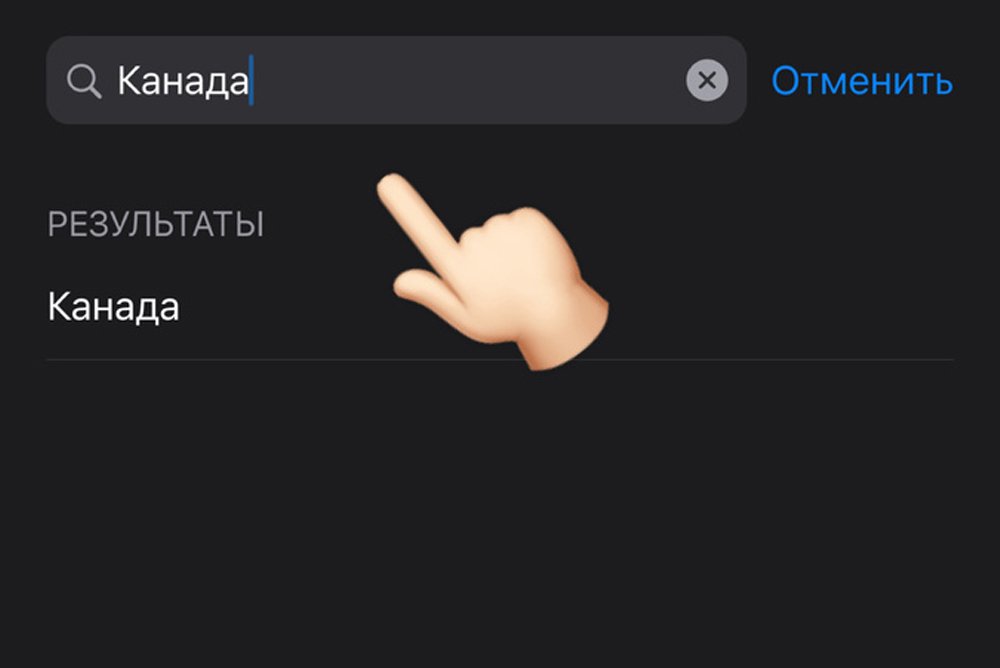The height and width of the screenshot is (668, 1000).
Task: Click the magnifying glass search icon
Action: [x=84, y=81]
